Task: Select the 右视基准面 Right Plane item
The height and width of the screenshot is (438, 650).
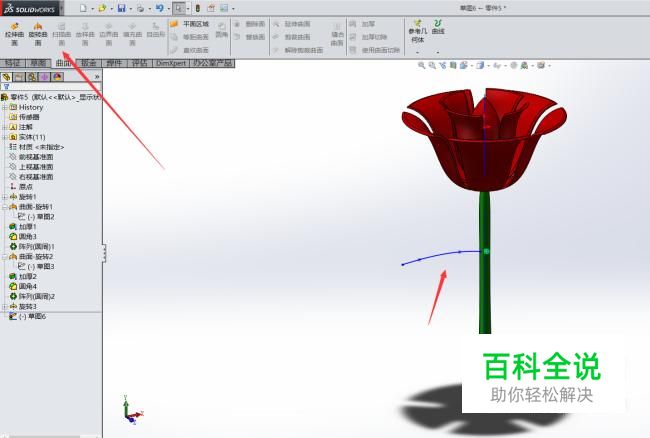Action: pyautogui.click(x=31, y=177)
